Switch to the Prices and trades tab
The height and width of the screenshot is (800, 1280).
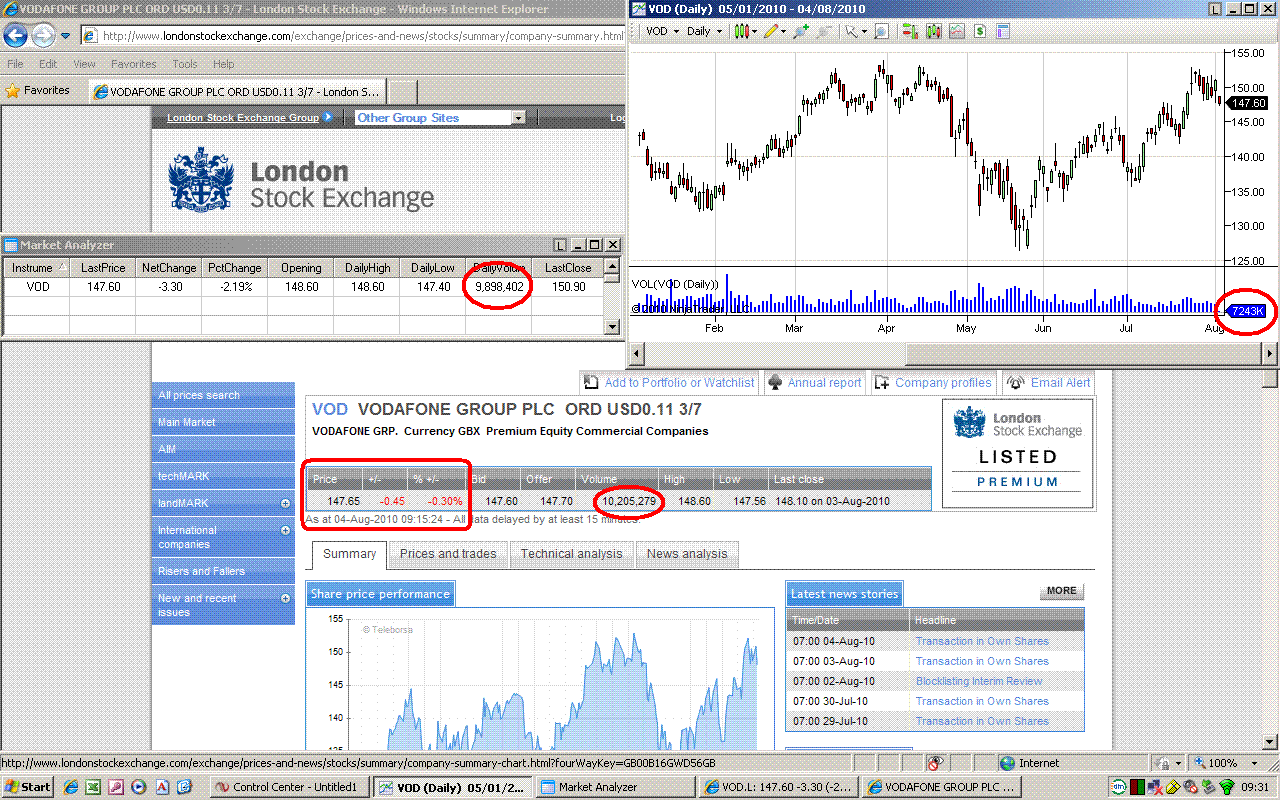coord(448,554)
